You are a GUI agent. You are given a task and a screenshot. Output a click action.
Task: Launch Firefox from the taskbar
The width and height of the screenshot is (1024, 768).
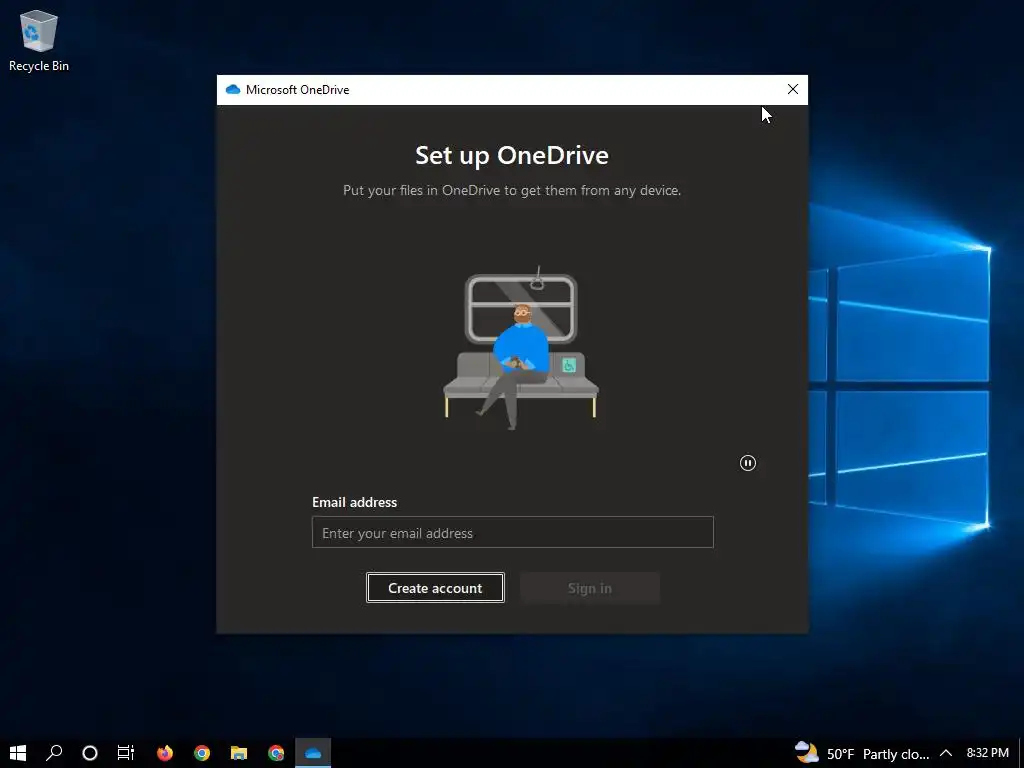[165, 753]
